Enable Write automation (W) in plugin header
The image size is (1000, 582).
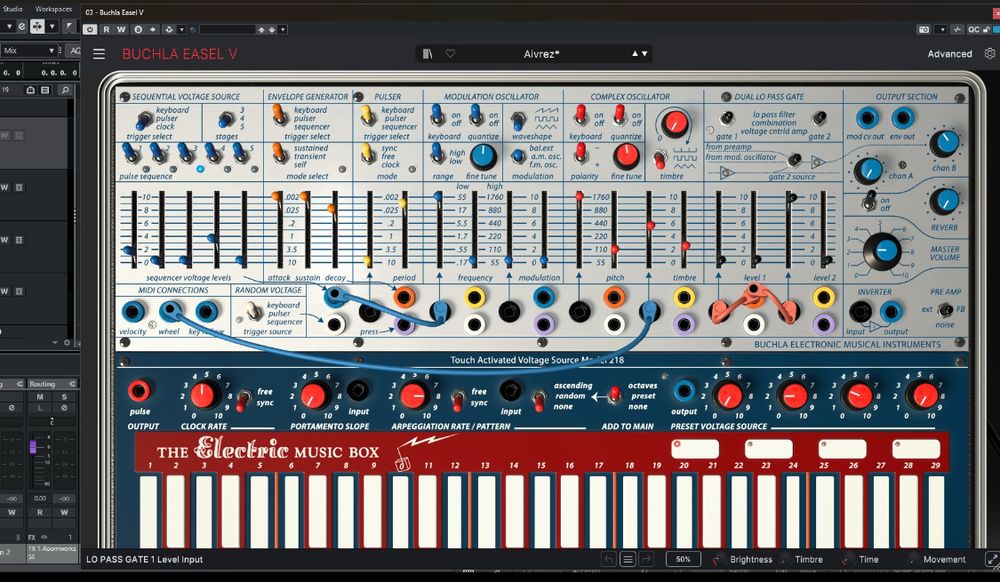coord(121,29)
